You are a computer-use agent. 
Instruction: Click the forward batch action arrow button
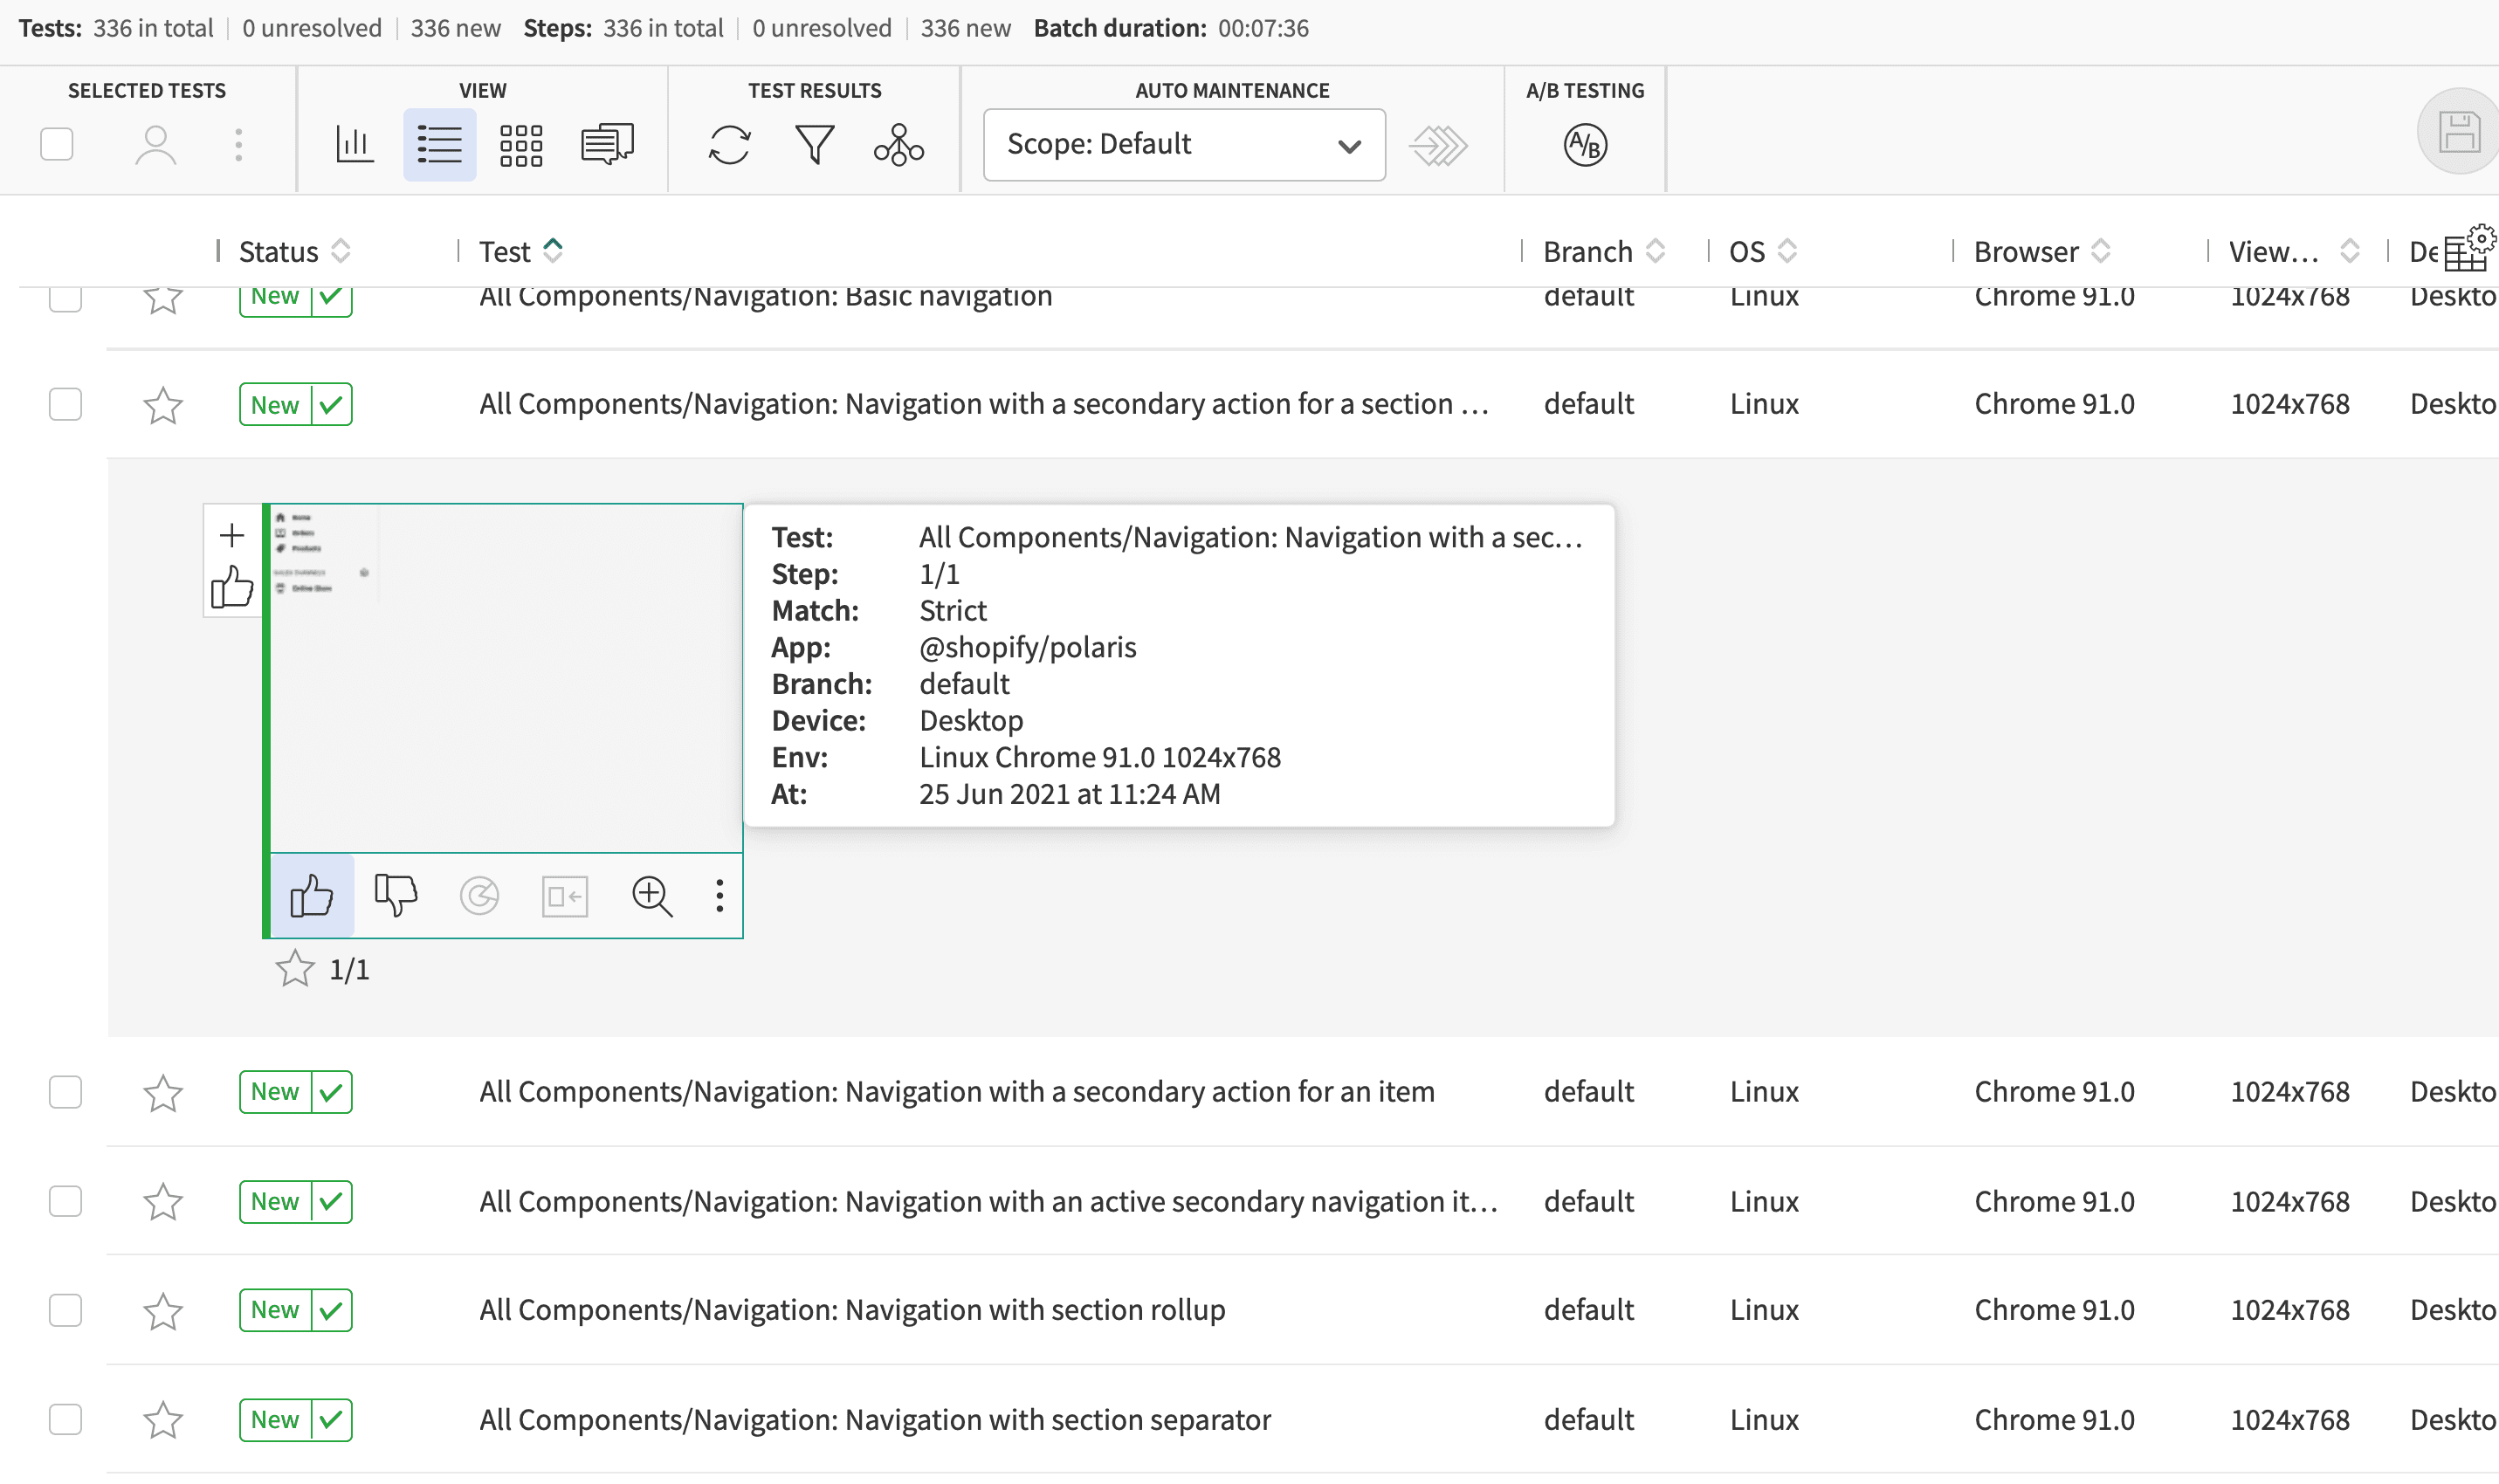coord(1437,145)
